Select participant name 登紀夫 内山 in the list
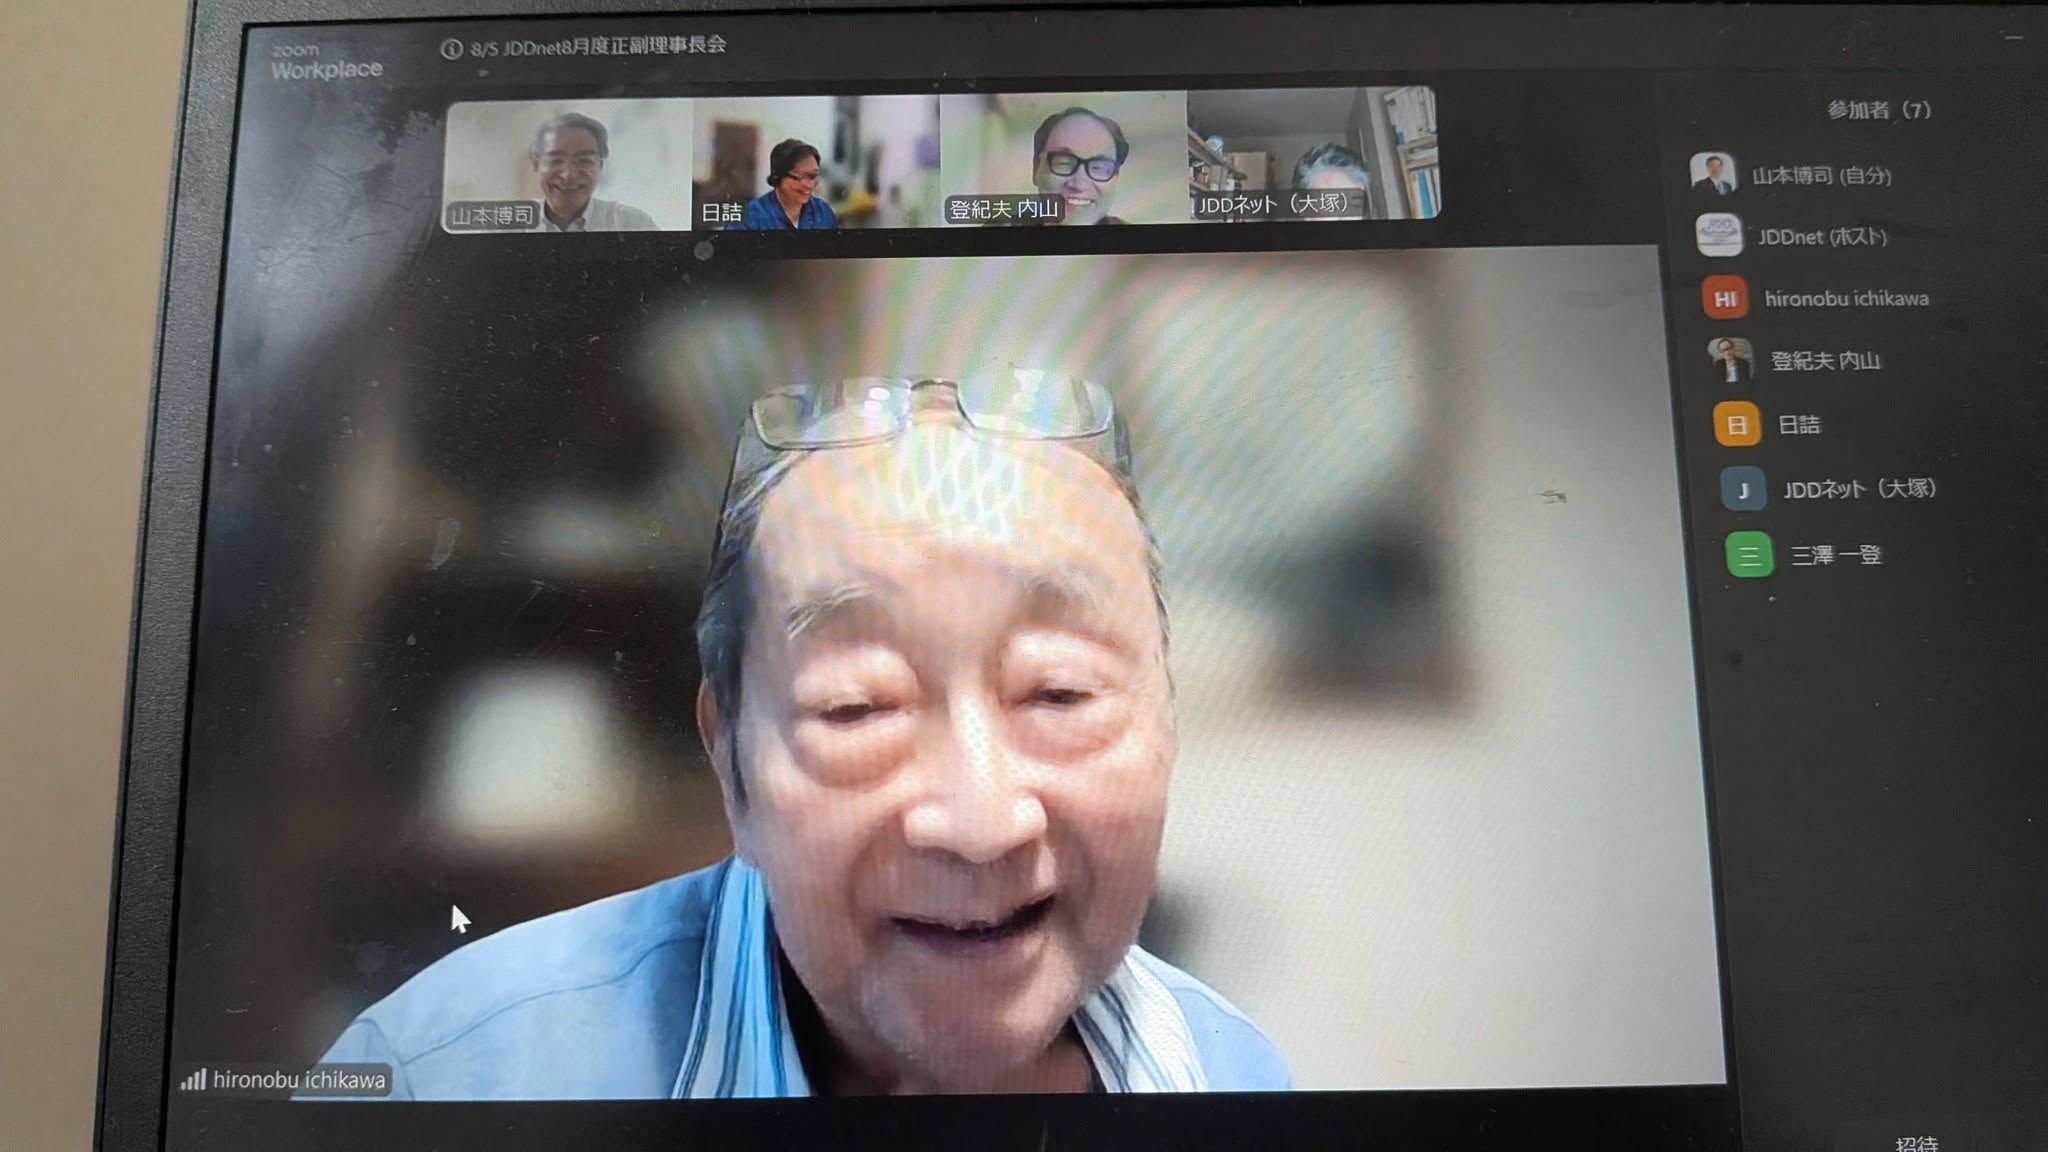 tap(1825, 361)
